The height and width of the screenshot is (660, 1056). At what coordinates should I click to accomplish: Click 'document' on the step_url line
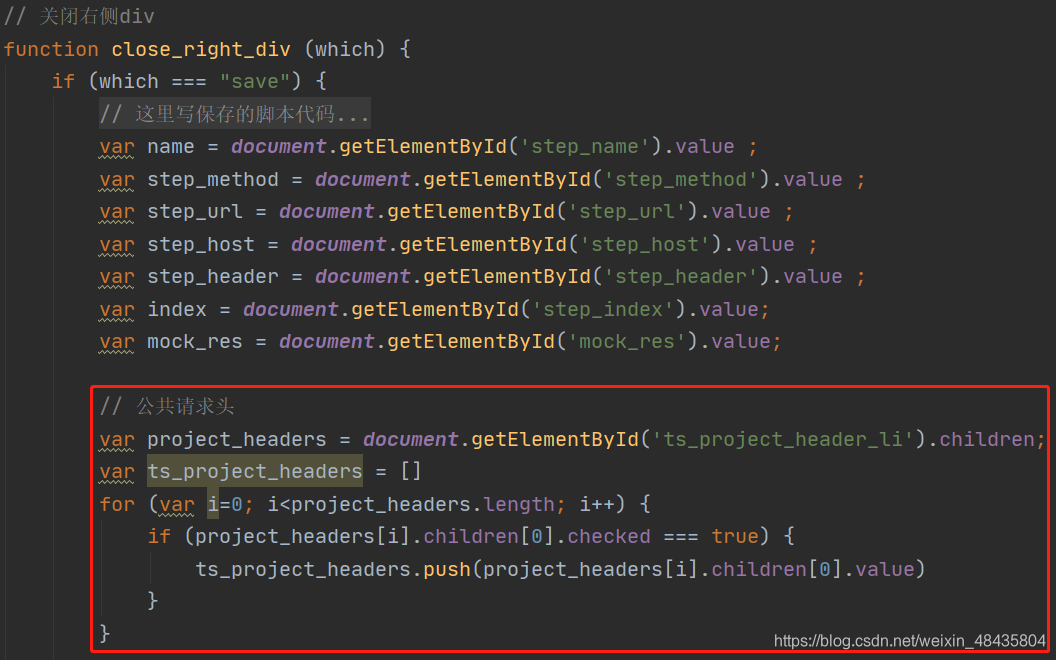[x=327, y=211]
